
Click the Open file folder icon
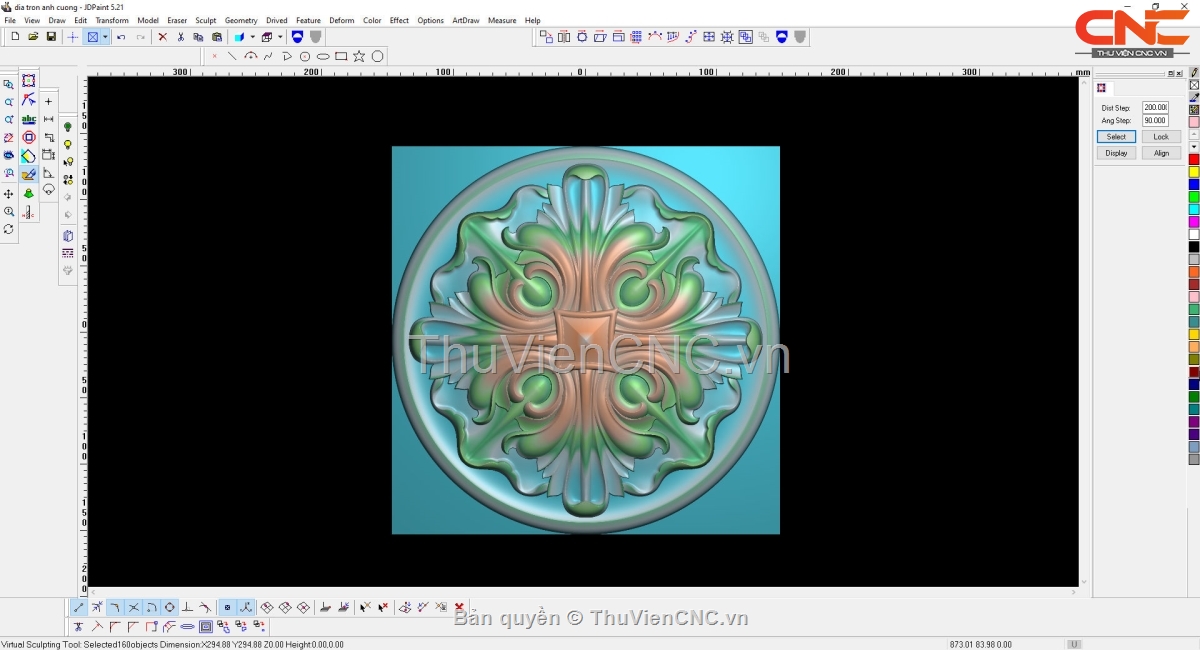[x=33, y=37]
